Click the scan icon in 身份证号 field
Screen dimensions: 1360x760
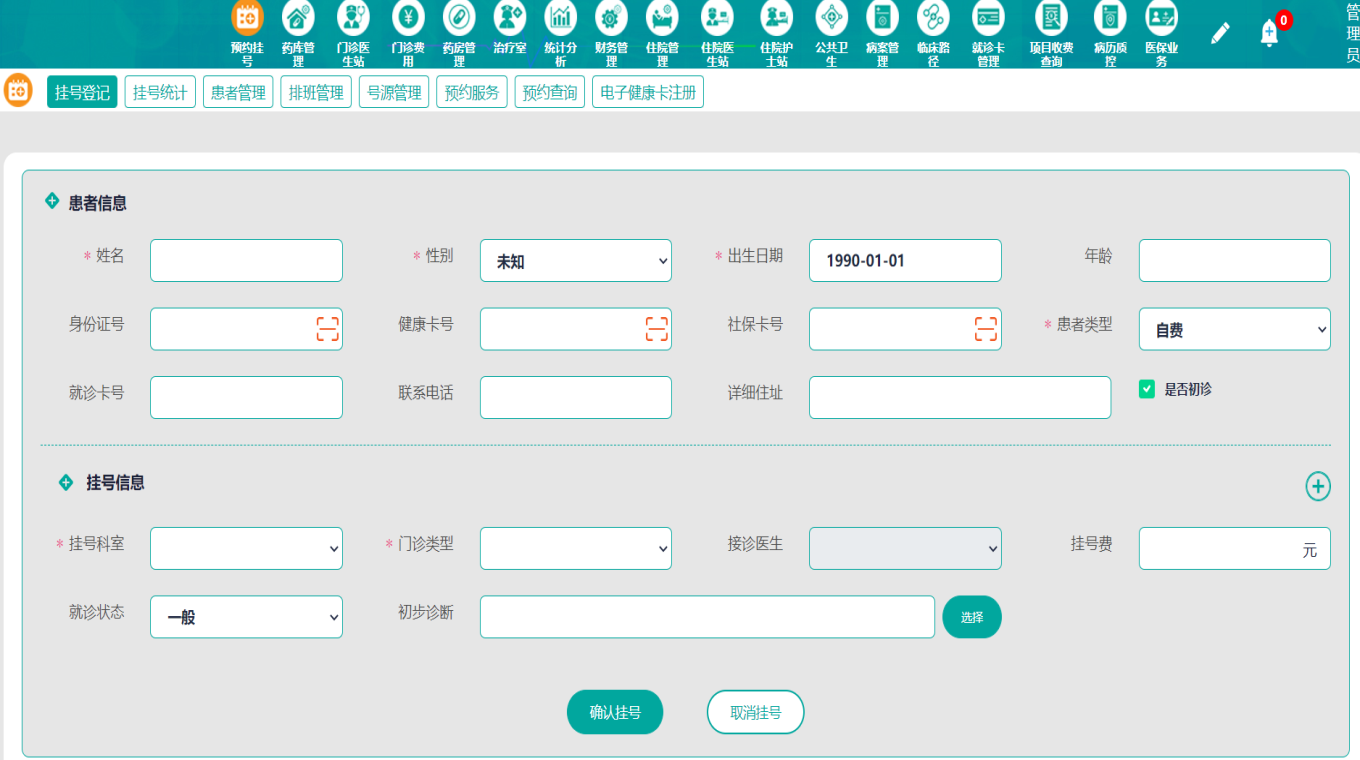[327, 329]
